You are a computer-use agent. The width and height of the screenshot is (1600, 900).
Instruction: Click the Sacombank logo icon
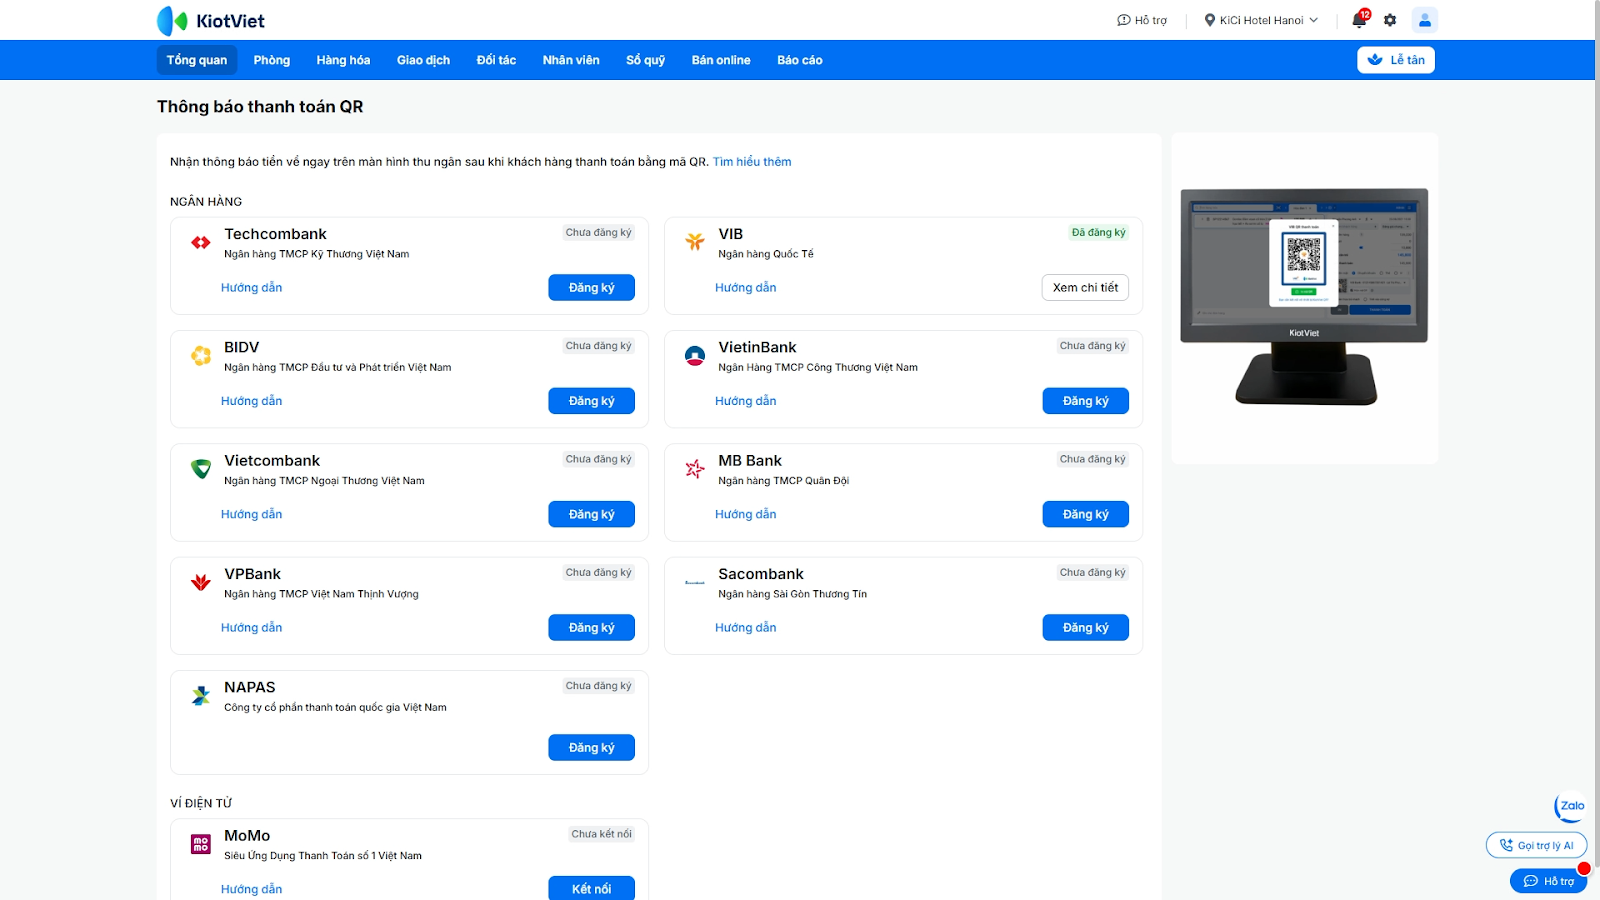pyautogui.click(x=695, y=582)
